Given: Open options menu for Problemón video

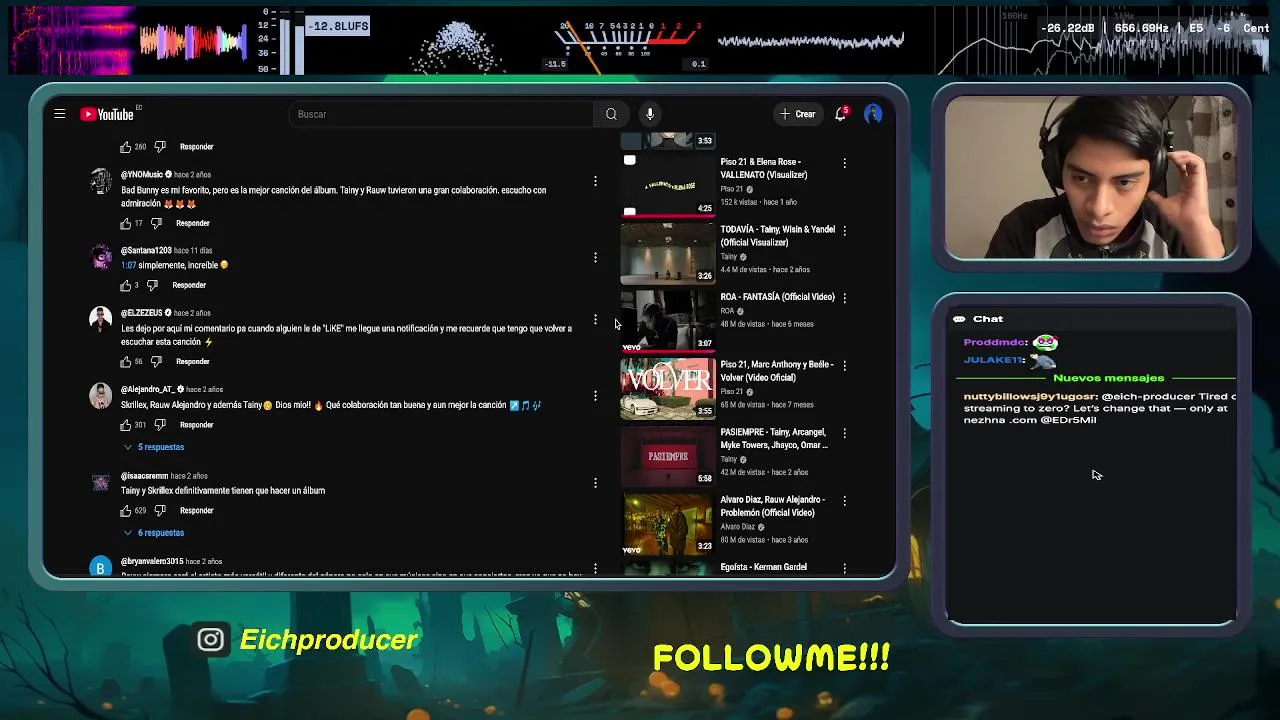Looking at the screenshot, I should pos(844,501).
